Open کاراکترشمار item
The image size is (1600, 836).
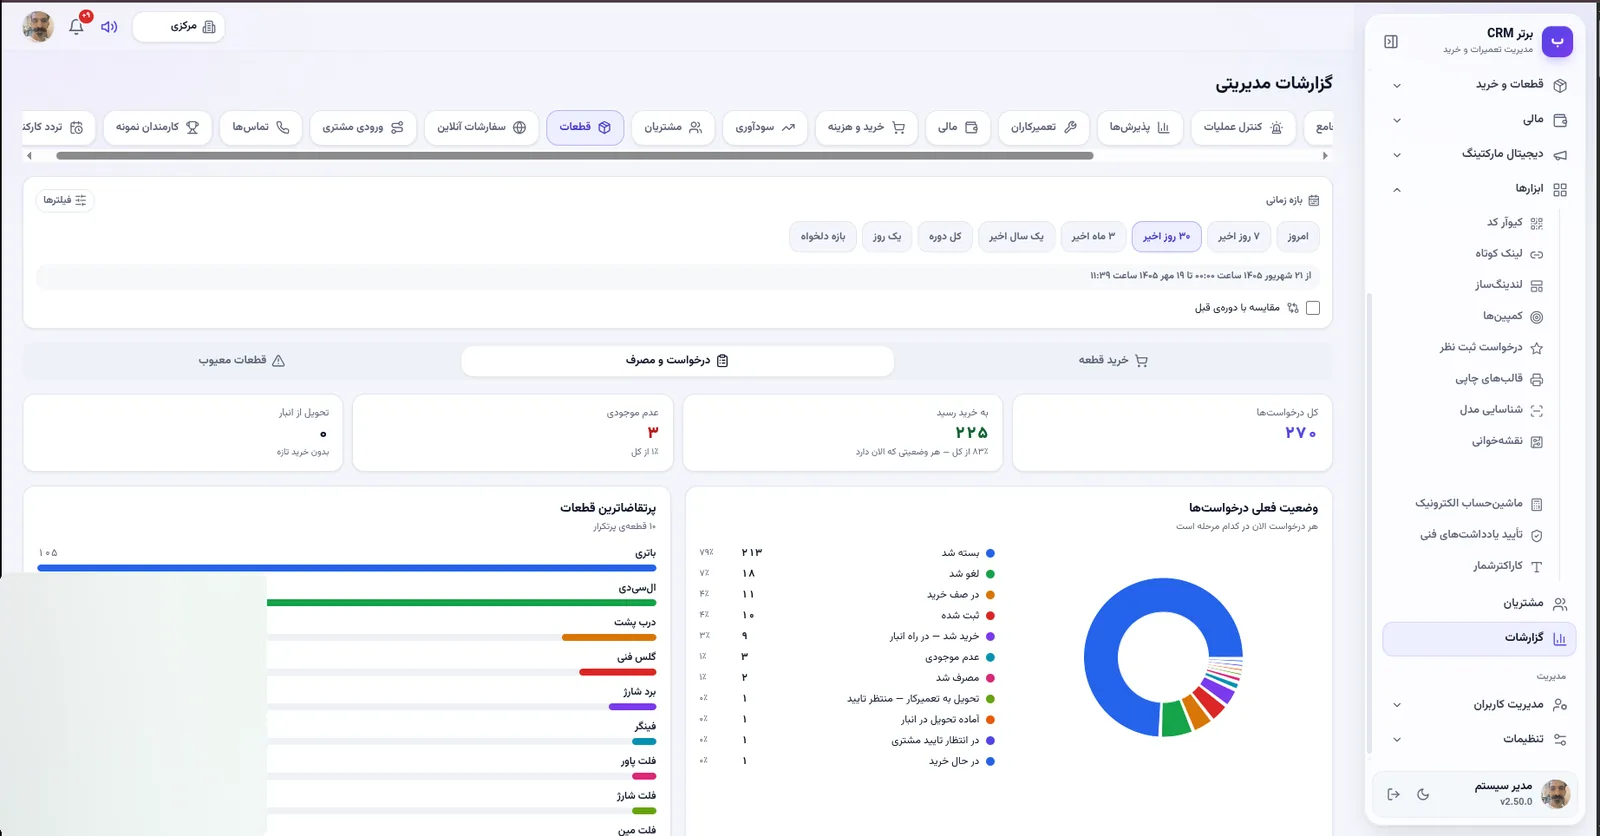coord(1507,566)
